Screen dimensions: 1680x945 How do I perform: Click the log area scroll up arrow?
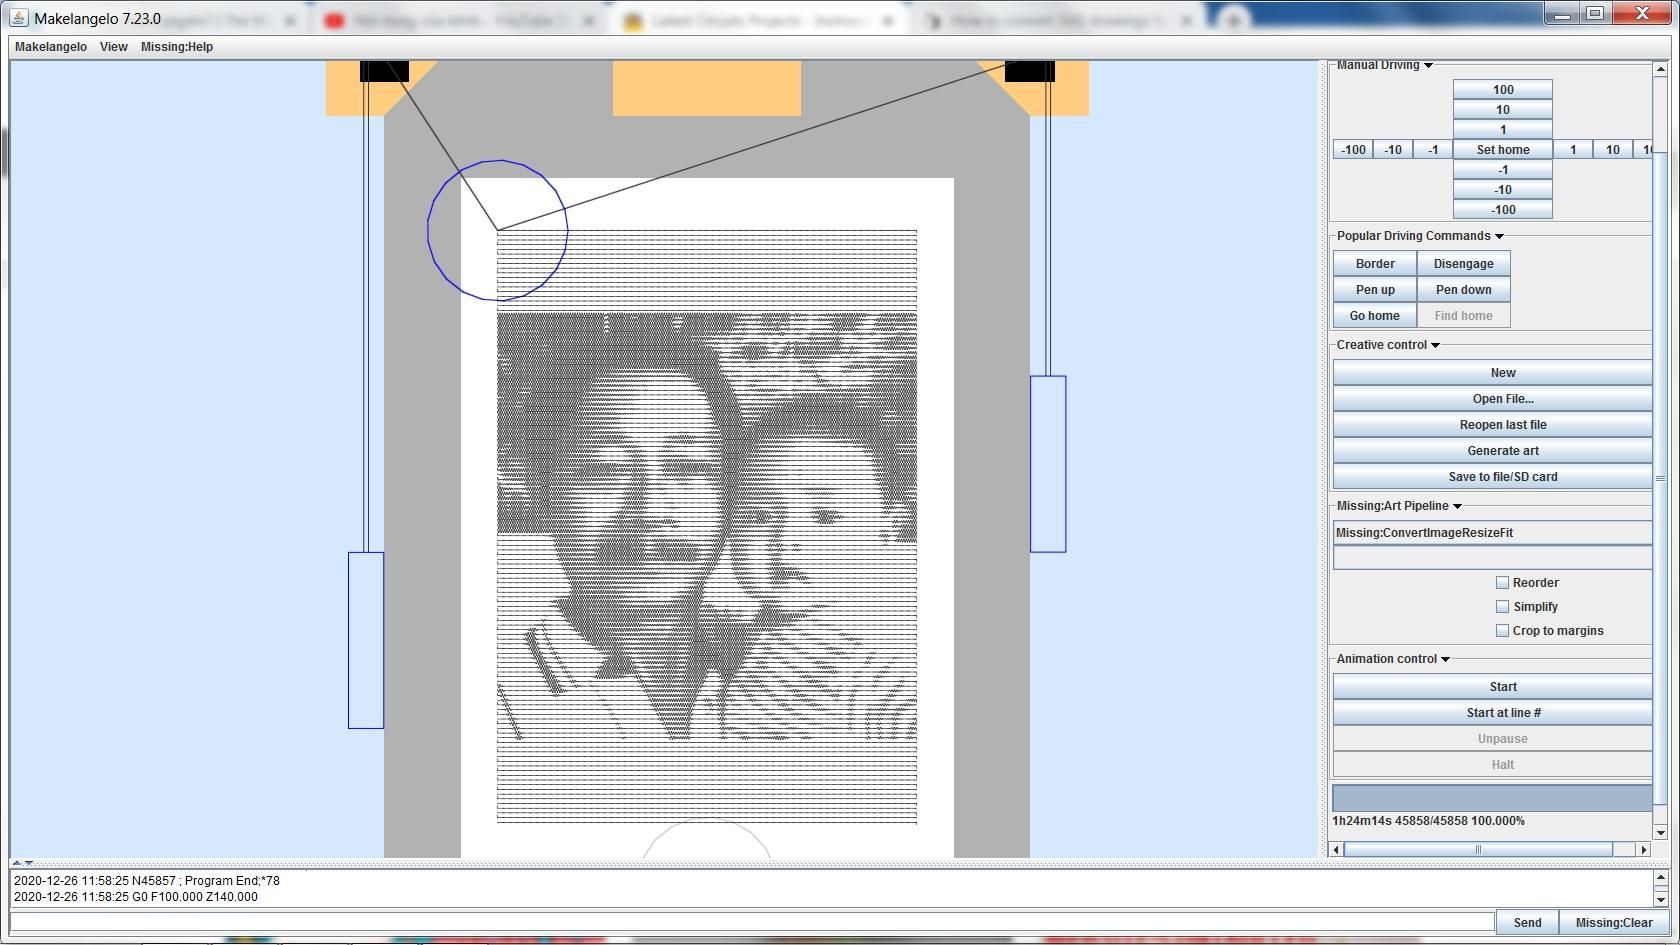point(1661,878)
